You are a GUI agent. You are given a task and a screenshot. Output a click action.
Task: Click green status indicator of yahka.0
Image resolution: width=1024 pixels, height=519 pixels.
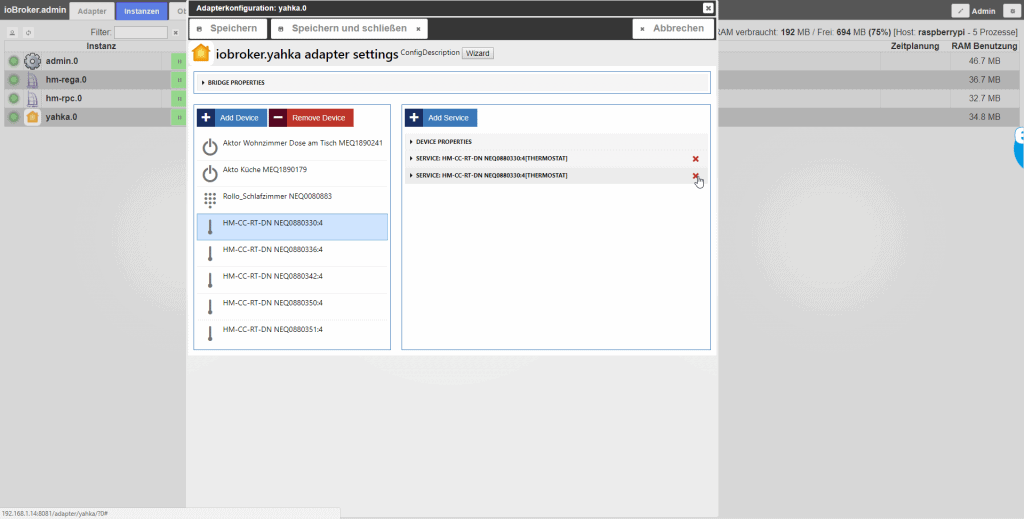[x=14, y=118]
